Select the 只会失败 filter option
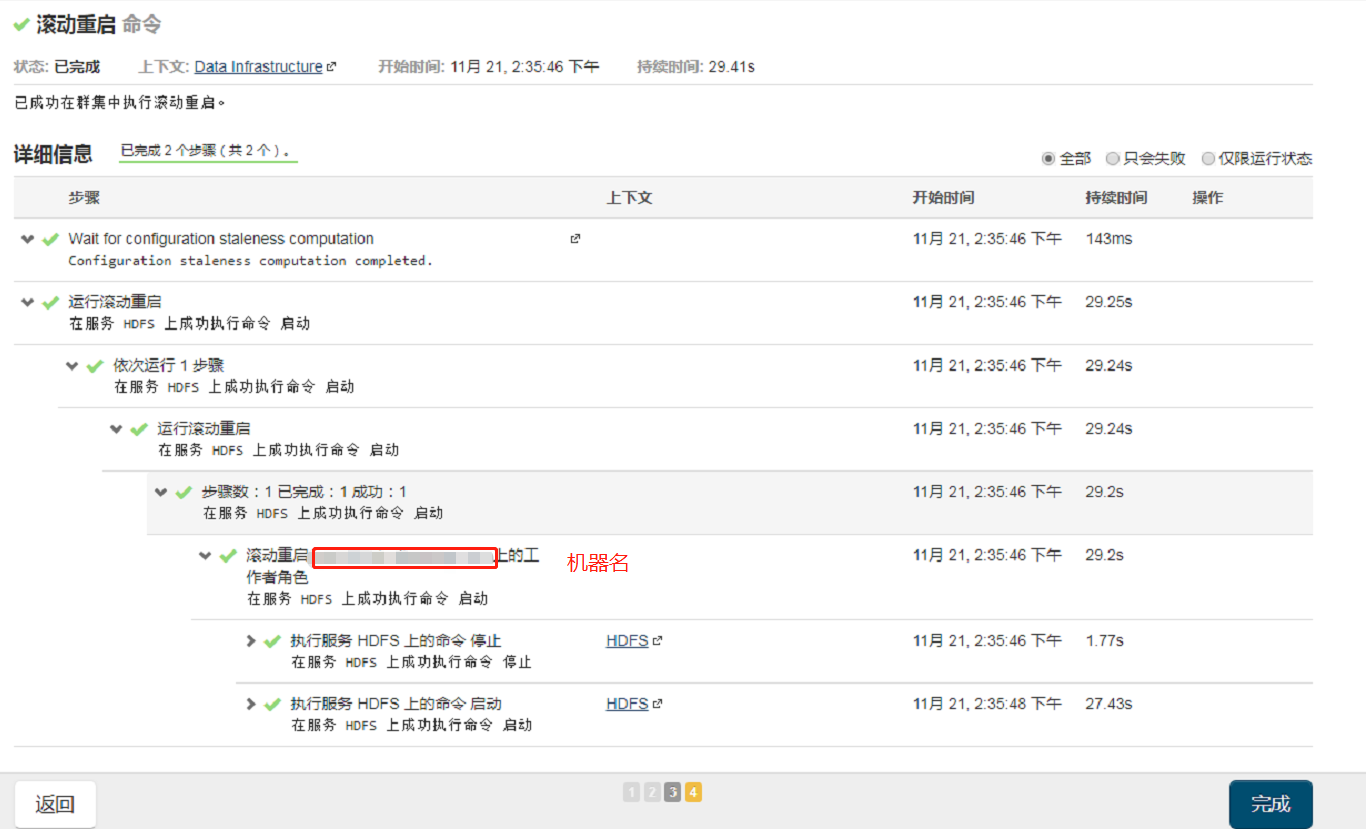The height and width of the screenshot is (829, 1366). point(1112,158)
